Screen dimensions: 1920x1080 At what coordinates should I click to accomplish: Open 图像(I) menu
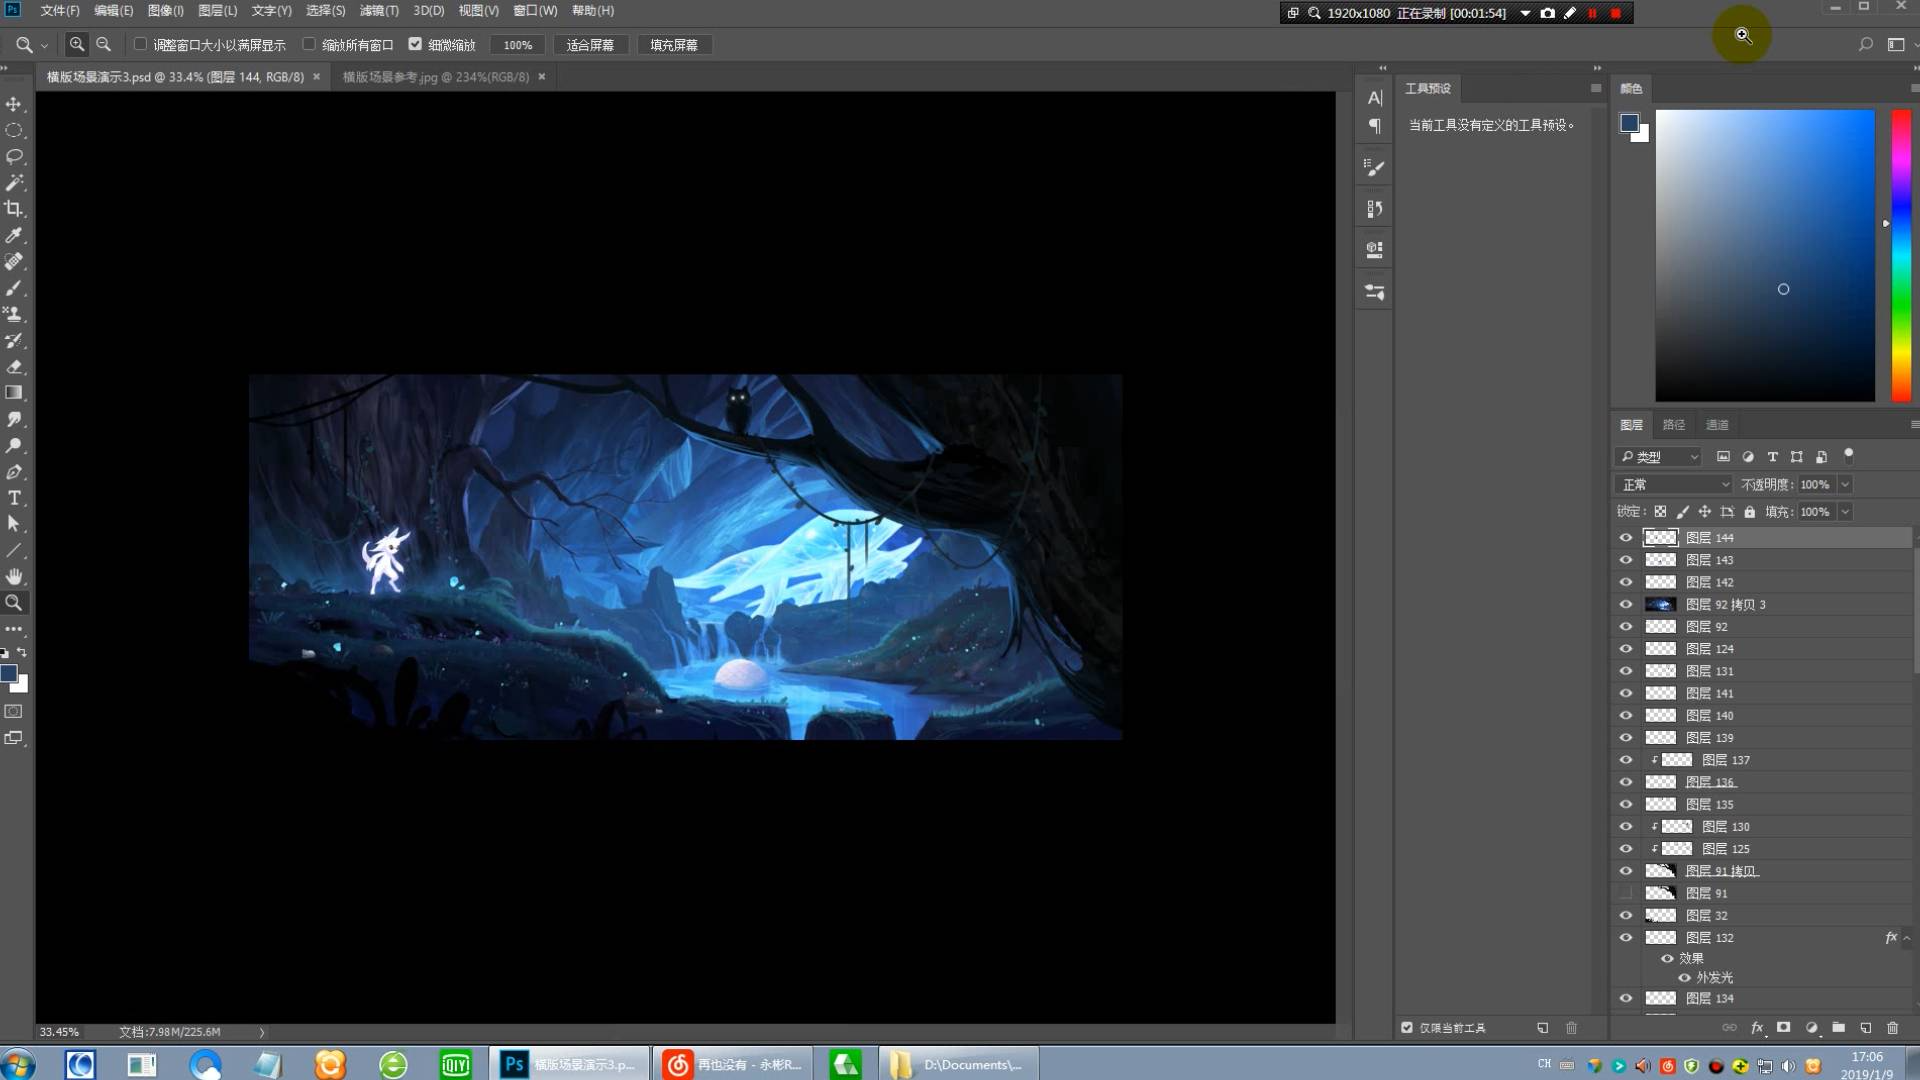[165, 11]
